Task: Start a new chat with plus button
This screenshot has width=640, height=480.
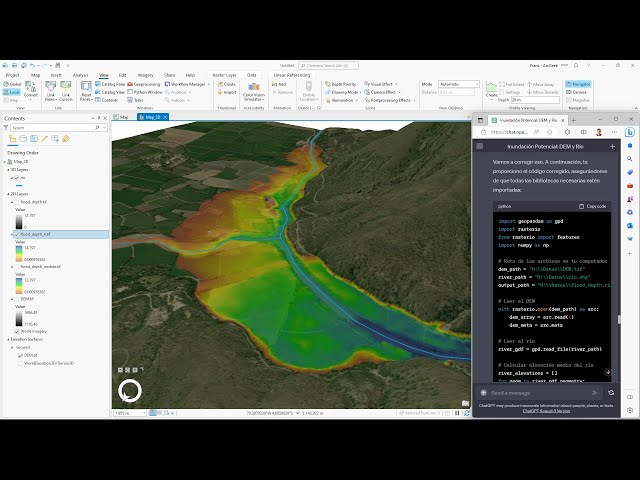Action: 612,147
